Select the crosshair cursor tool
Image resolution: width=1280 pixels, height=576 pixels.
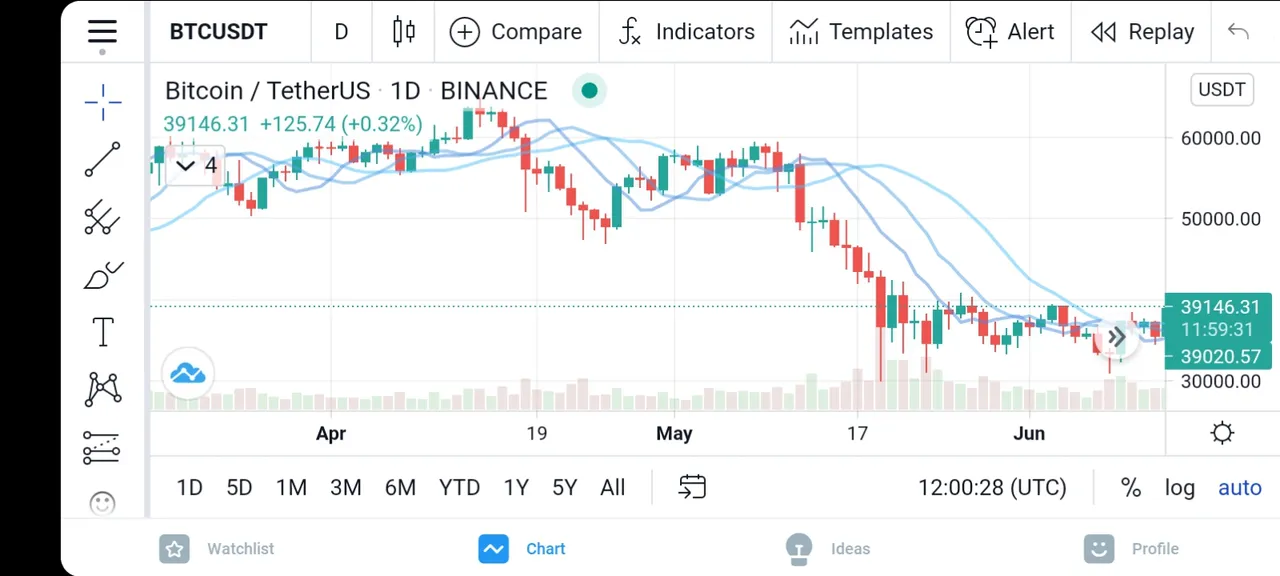pos(103,102)
